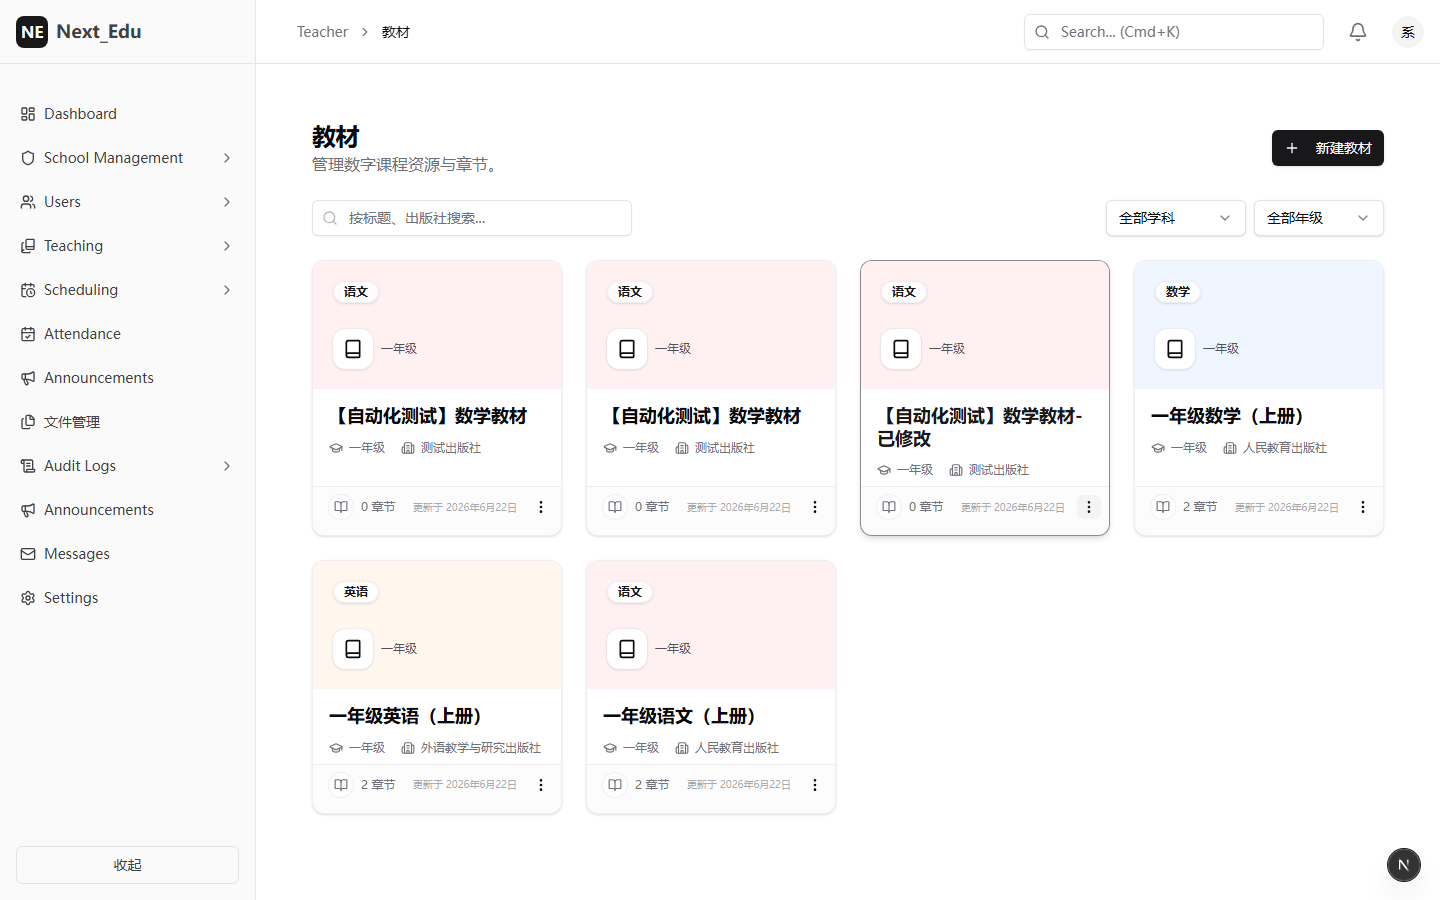Click the plus icon in 新建教材 button
The image size is (1440, 900).
(1292, 148)
